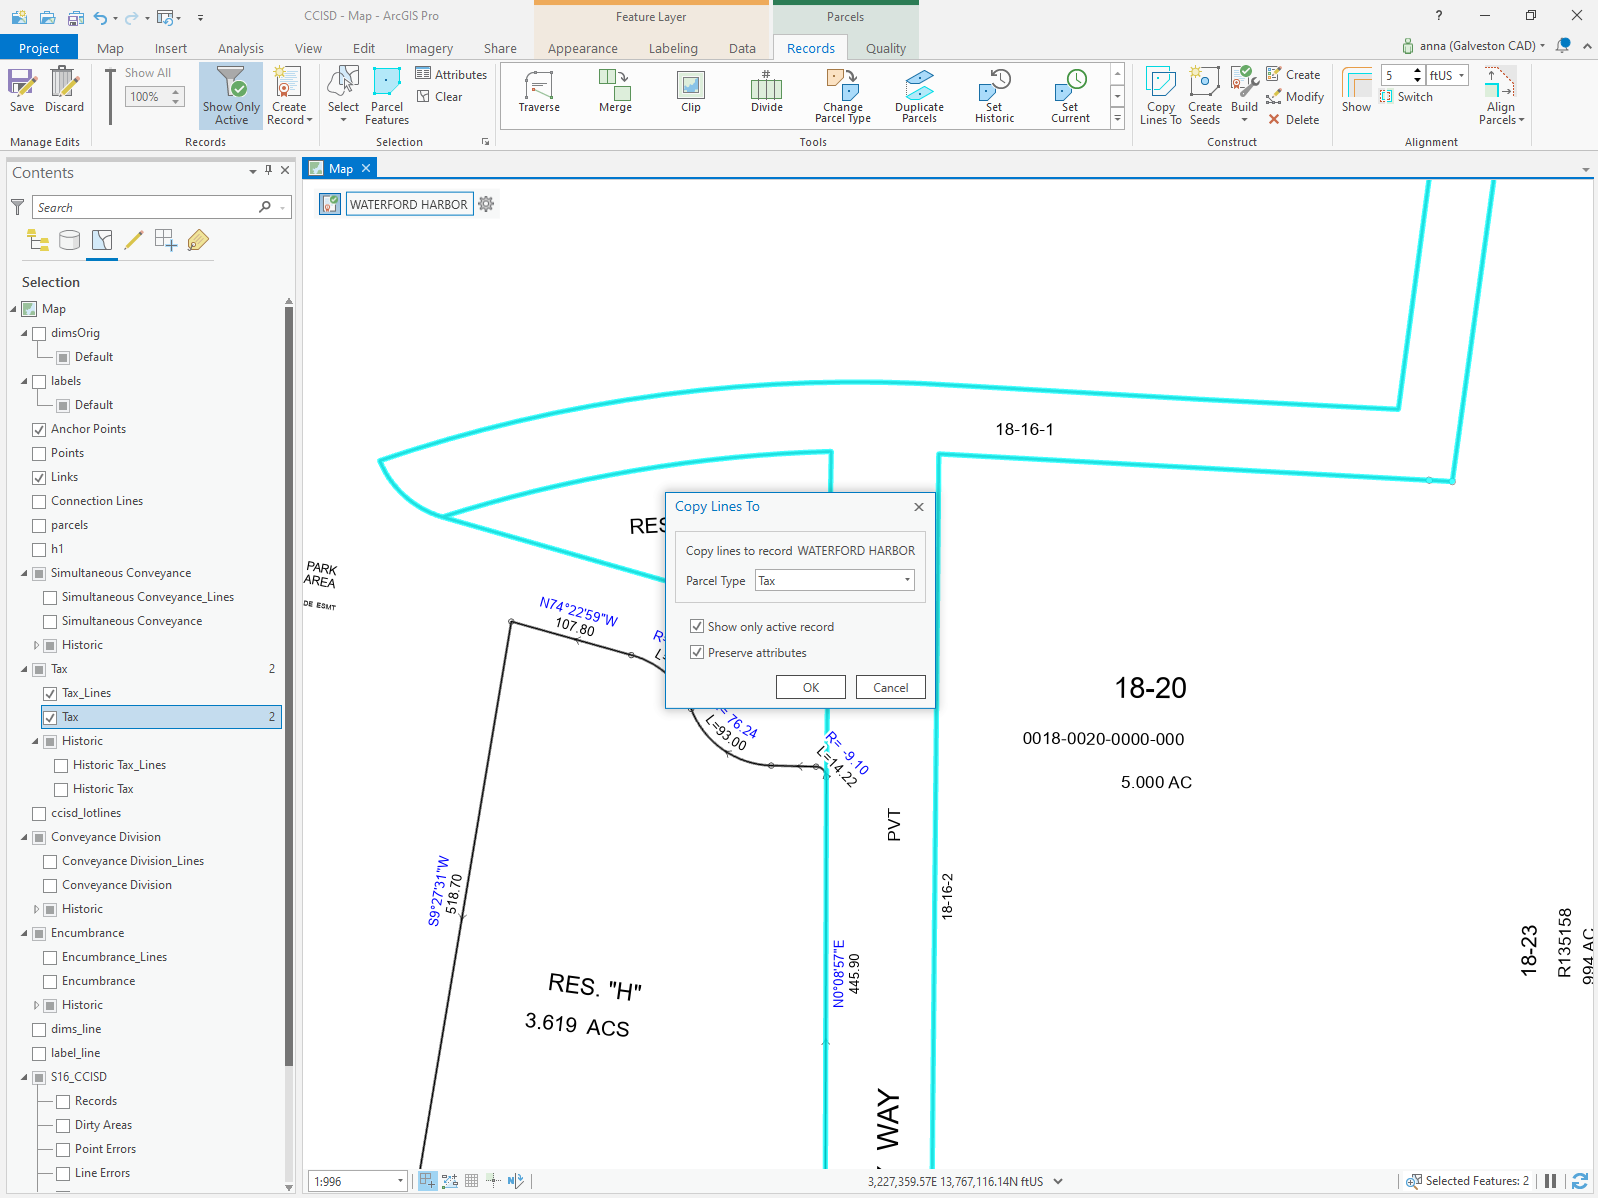The height and width of the screenshot is (1198, 1598).
Task: Start the Divide tool
Action: [767, 92]
